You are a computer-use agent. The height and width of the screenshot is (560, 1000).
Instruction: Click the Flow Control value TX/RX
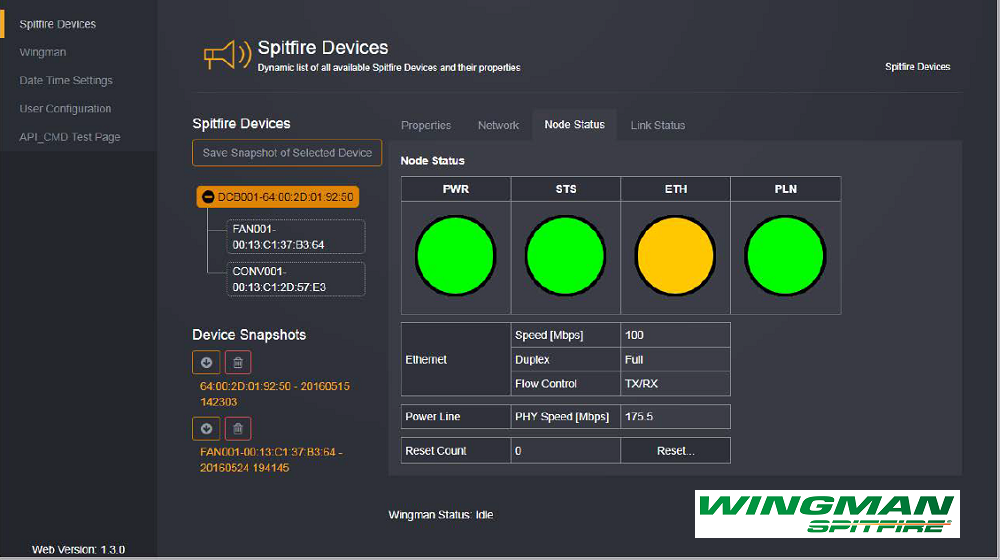click(x=675, y=384)
